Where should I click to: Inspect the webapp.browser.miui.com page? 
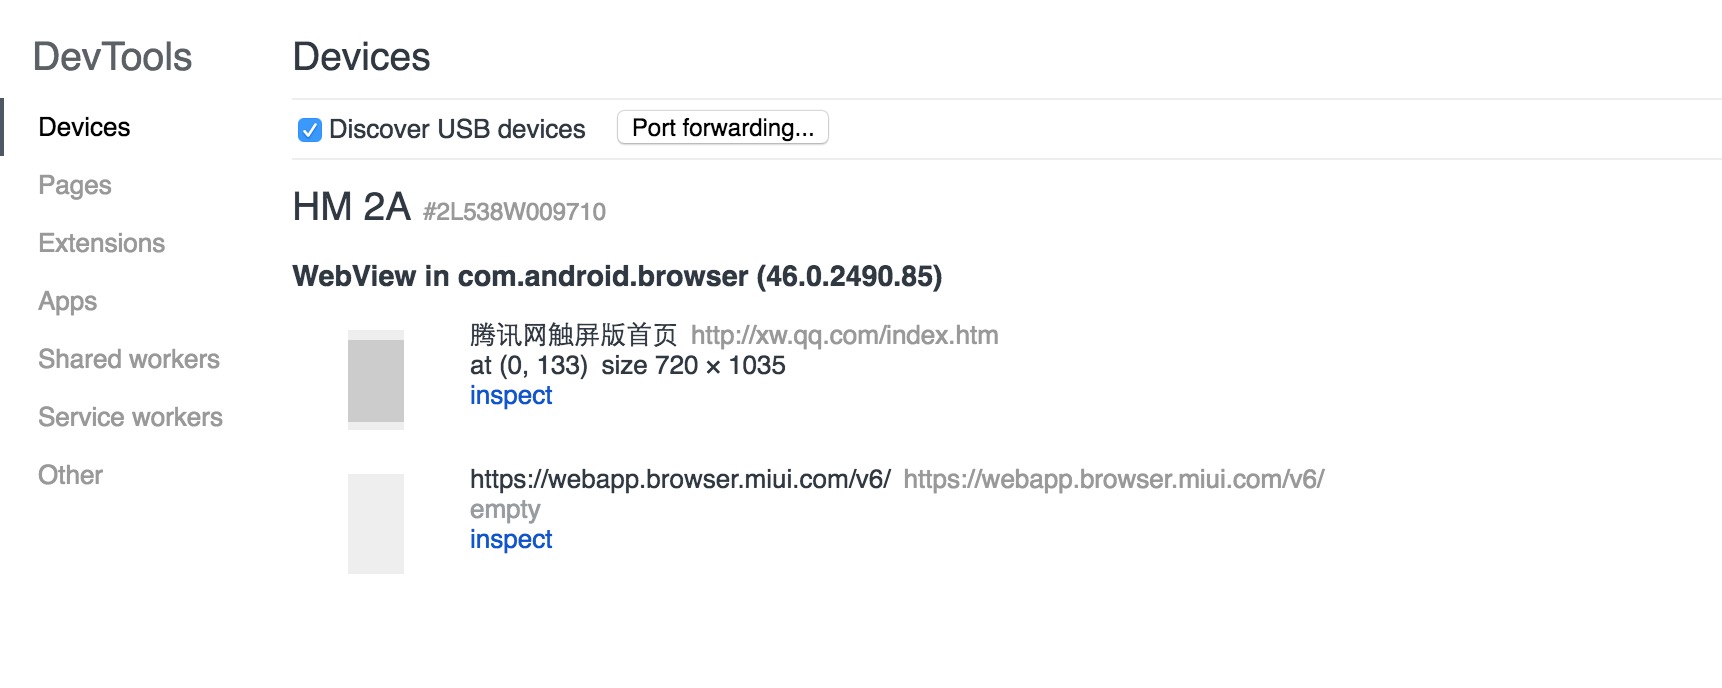pyautogui.click(x=511, y=540)
